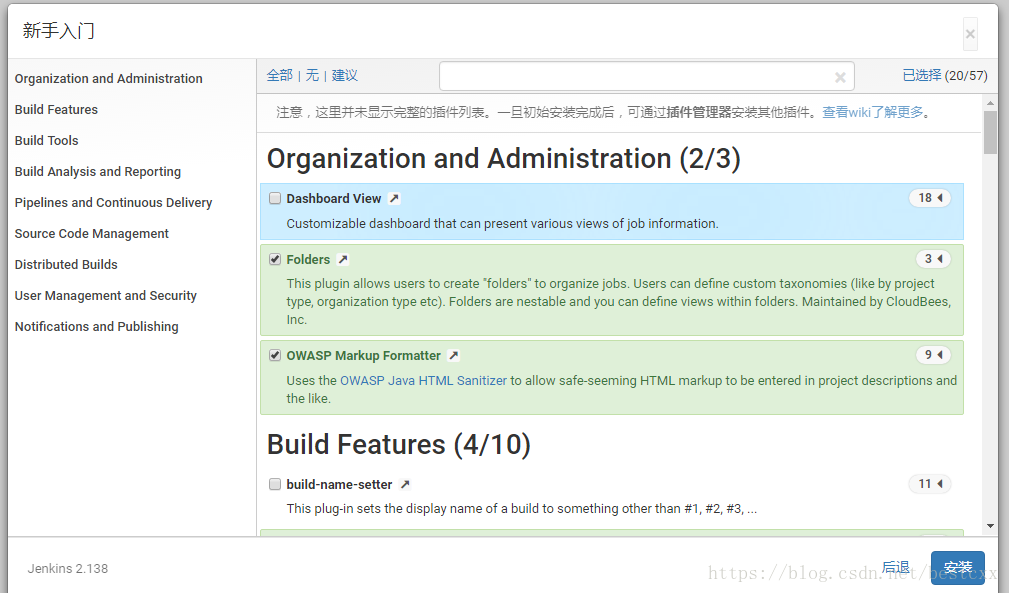Click the scrollbar down arrow
The width and height of the screenshot is (1009, 593).
(x=990, y=526)
